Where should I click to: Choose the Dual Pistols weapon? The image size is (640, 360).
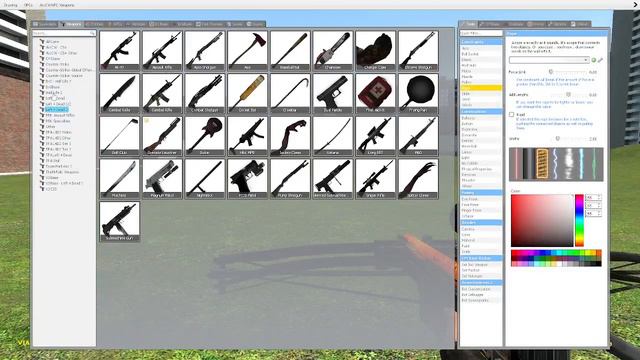pyautogui.click(x=333, y=93)
